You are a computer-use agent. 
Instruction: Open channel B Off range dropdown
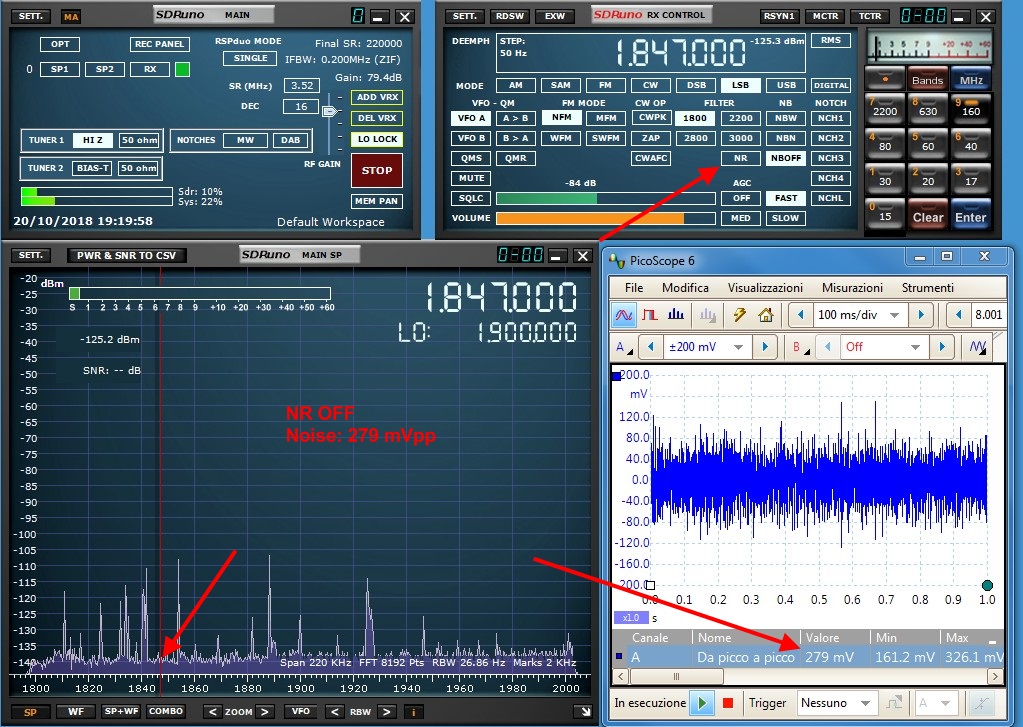(x=915, y=347)
